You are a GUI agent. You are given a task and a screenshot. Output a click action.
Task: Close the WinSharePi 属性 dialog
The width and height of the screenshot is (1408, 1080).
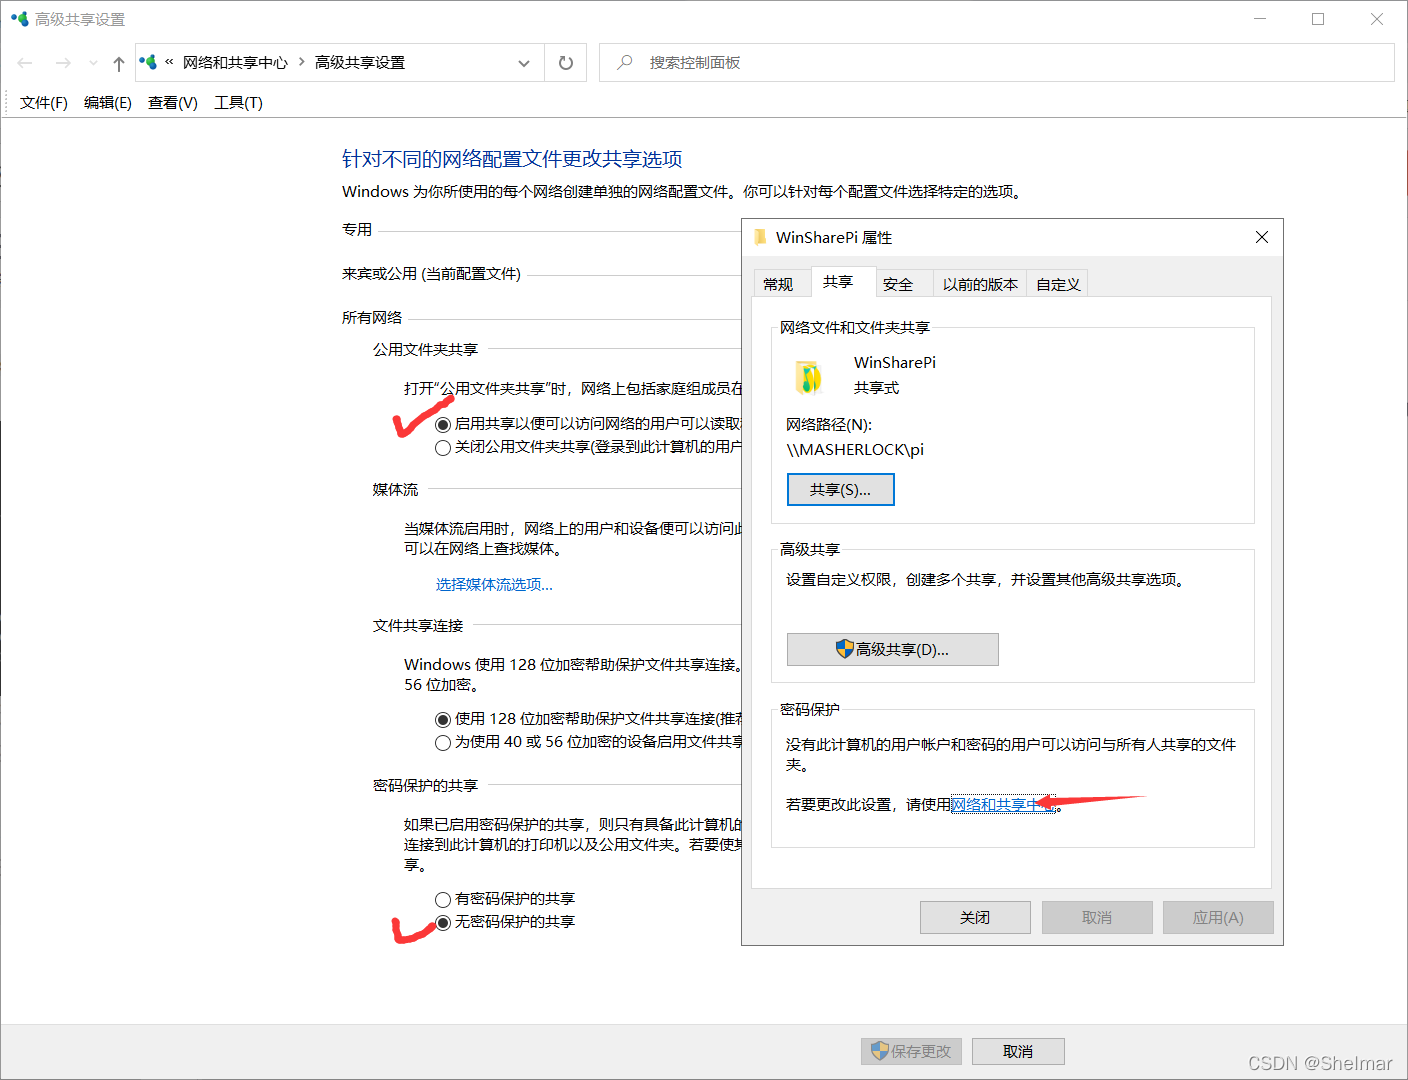pos(1261,237)
